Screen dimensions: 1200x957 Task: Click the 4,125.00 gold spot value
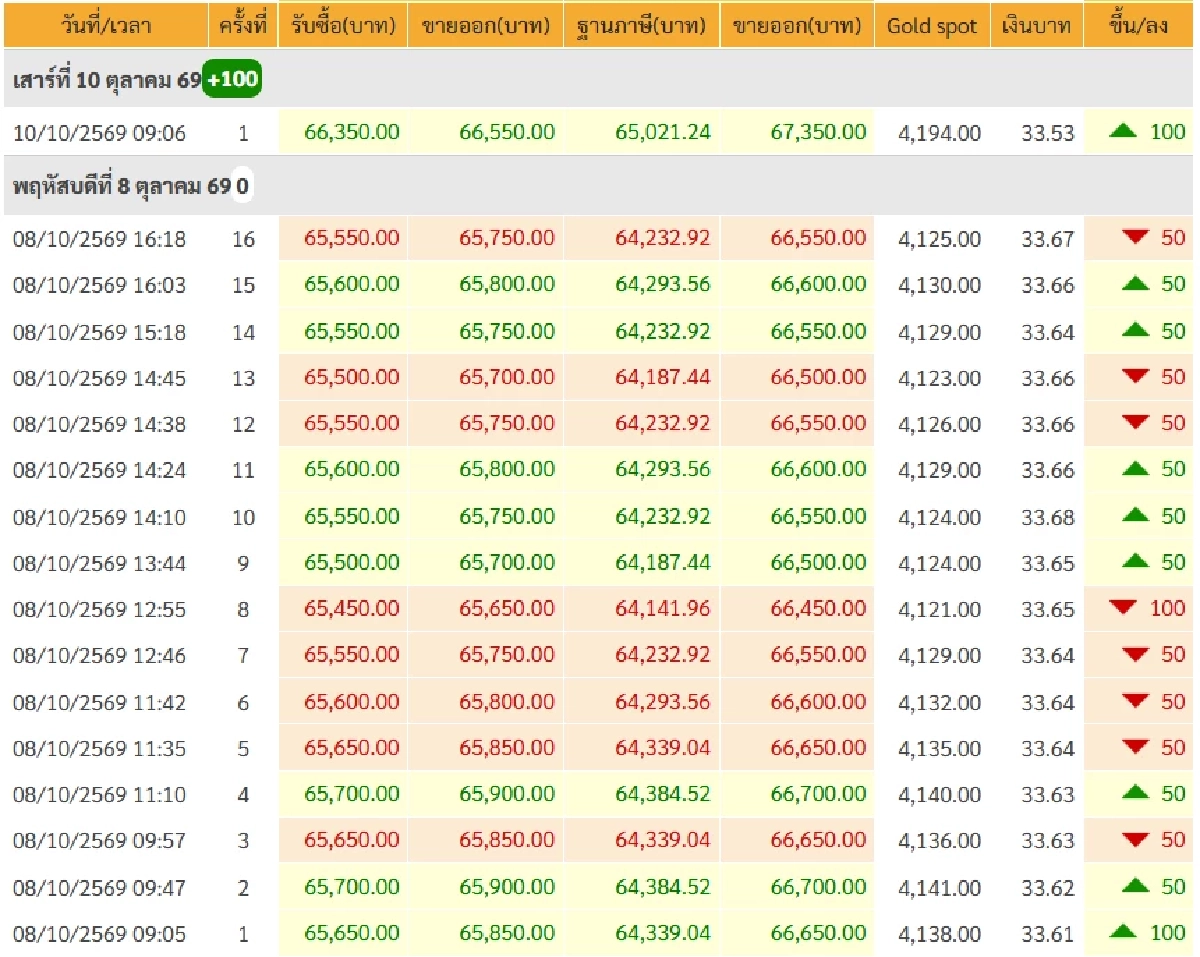pos(939,239)
